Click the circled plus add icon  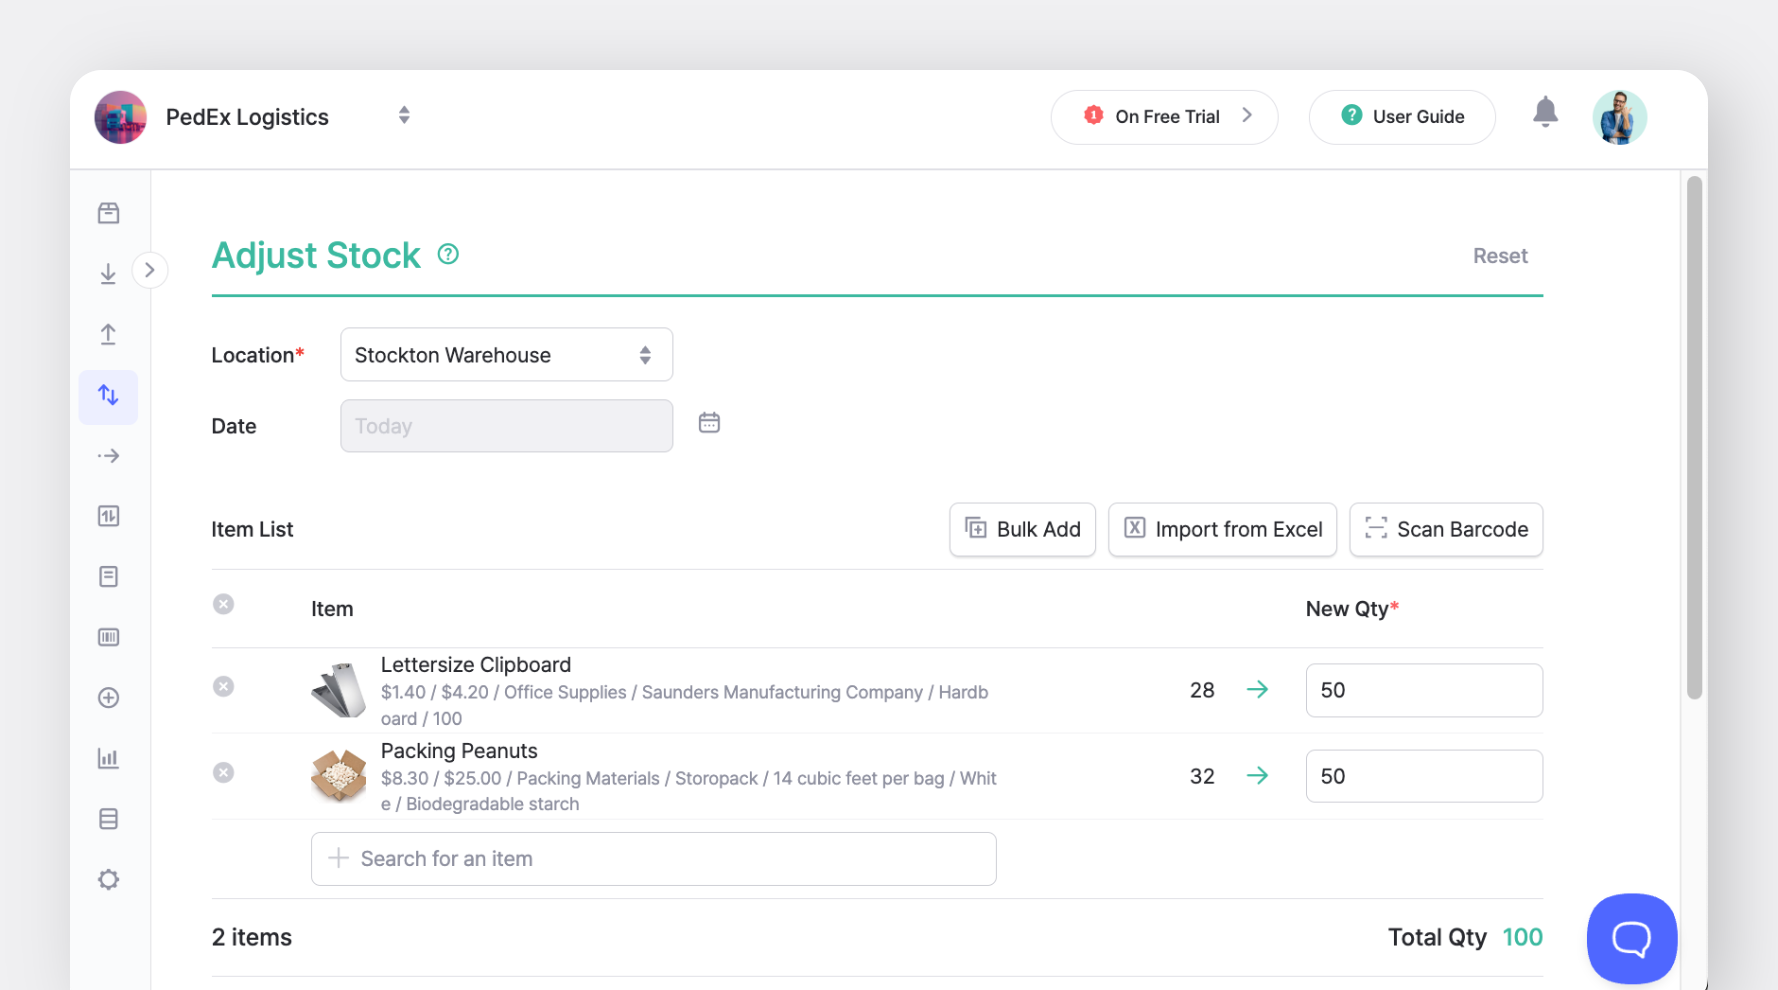tap(108, 698)
